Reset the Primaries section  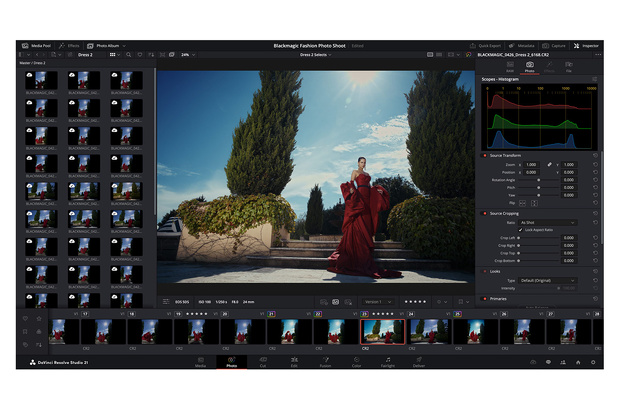pos(595,299)
